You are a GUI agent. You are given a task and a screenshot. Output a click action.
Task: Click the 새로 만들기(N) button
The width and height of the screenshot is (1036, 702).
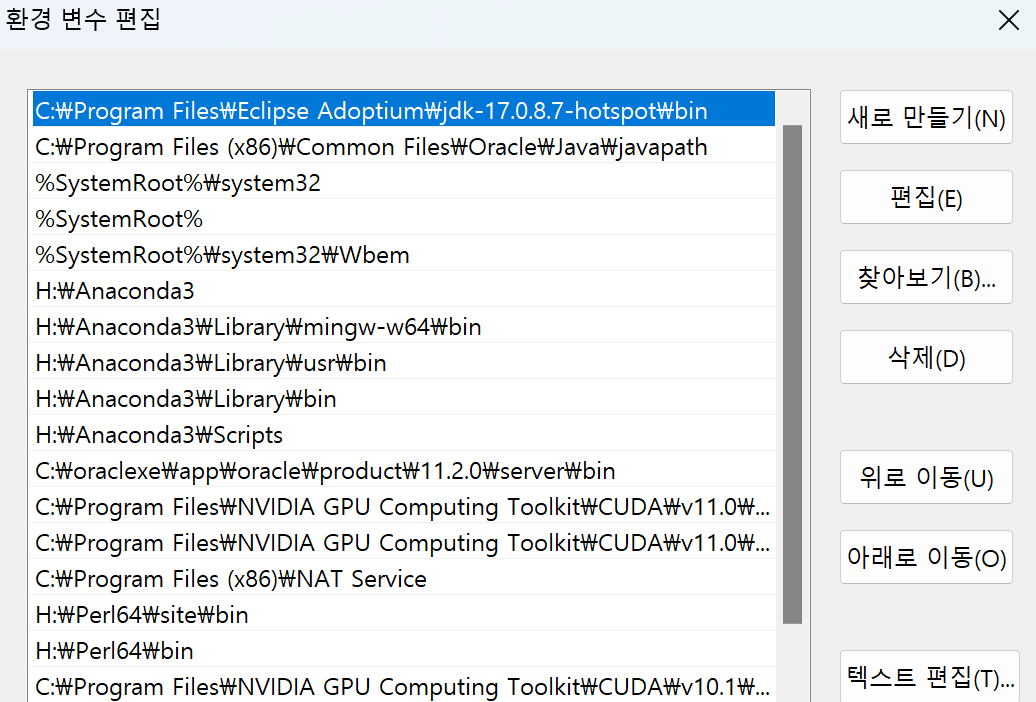(926, 117)
